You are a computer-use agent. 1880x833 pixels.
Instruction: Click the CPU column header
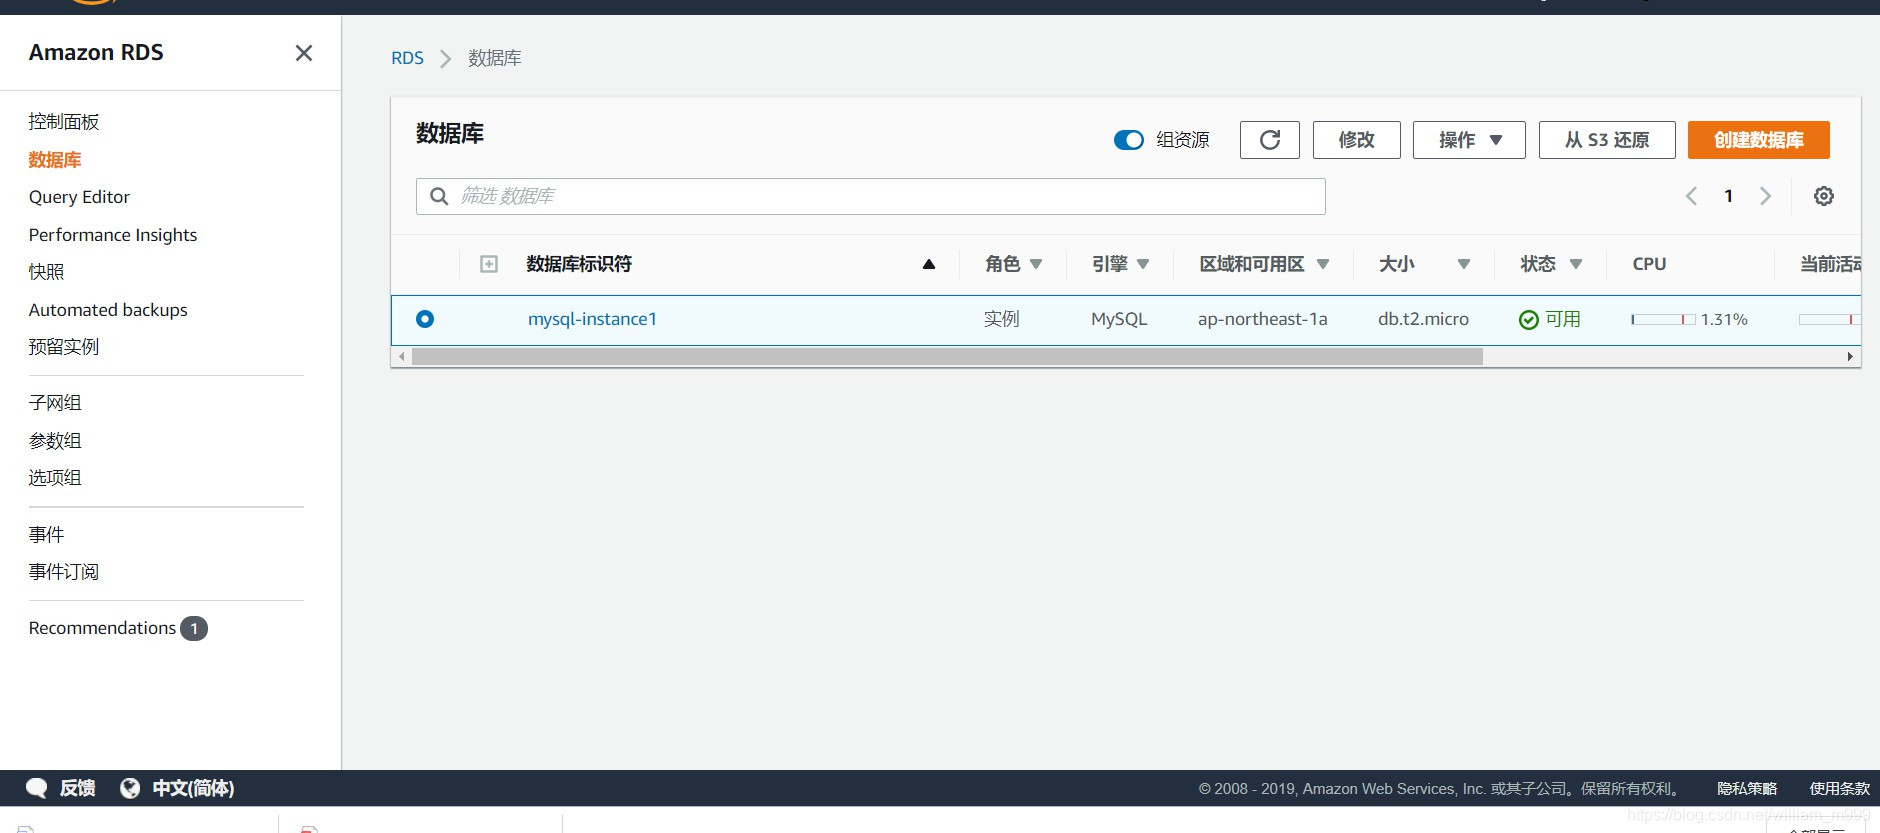coord(1649,264)
